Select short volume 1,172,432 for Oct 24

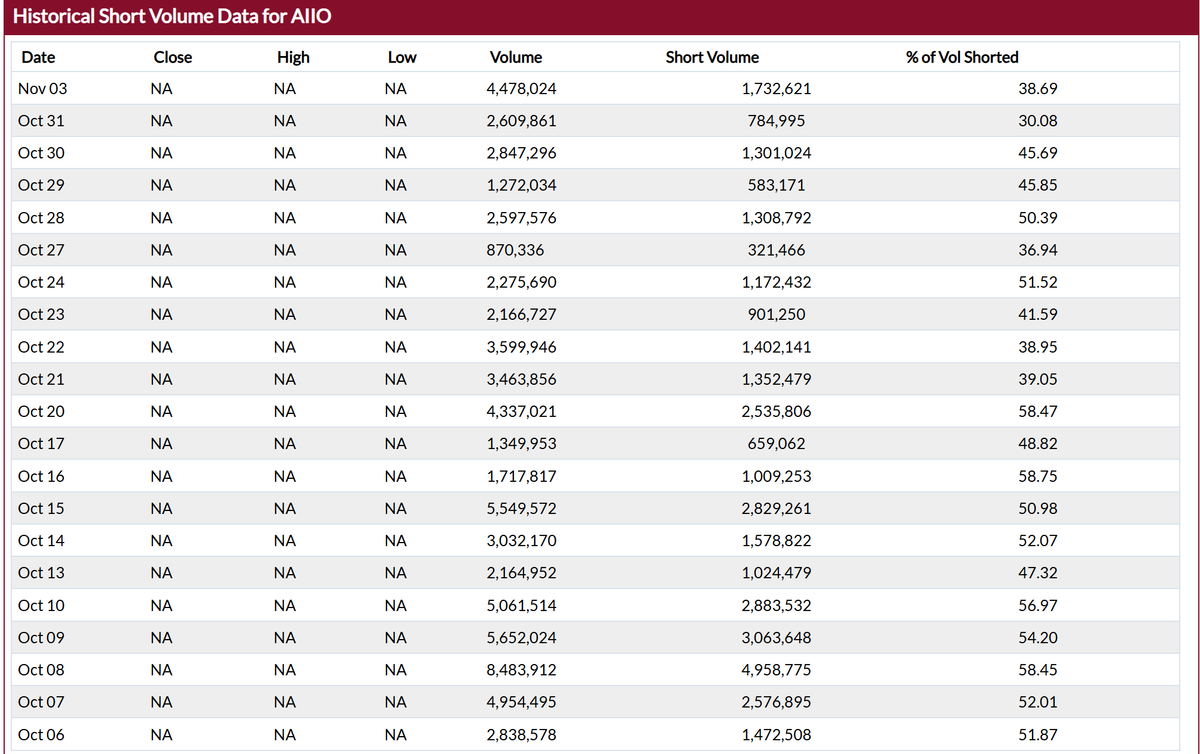click(776, 282)
